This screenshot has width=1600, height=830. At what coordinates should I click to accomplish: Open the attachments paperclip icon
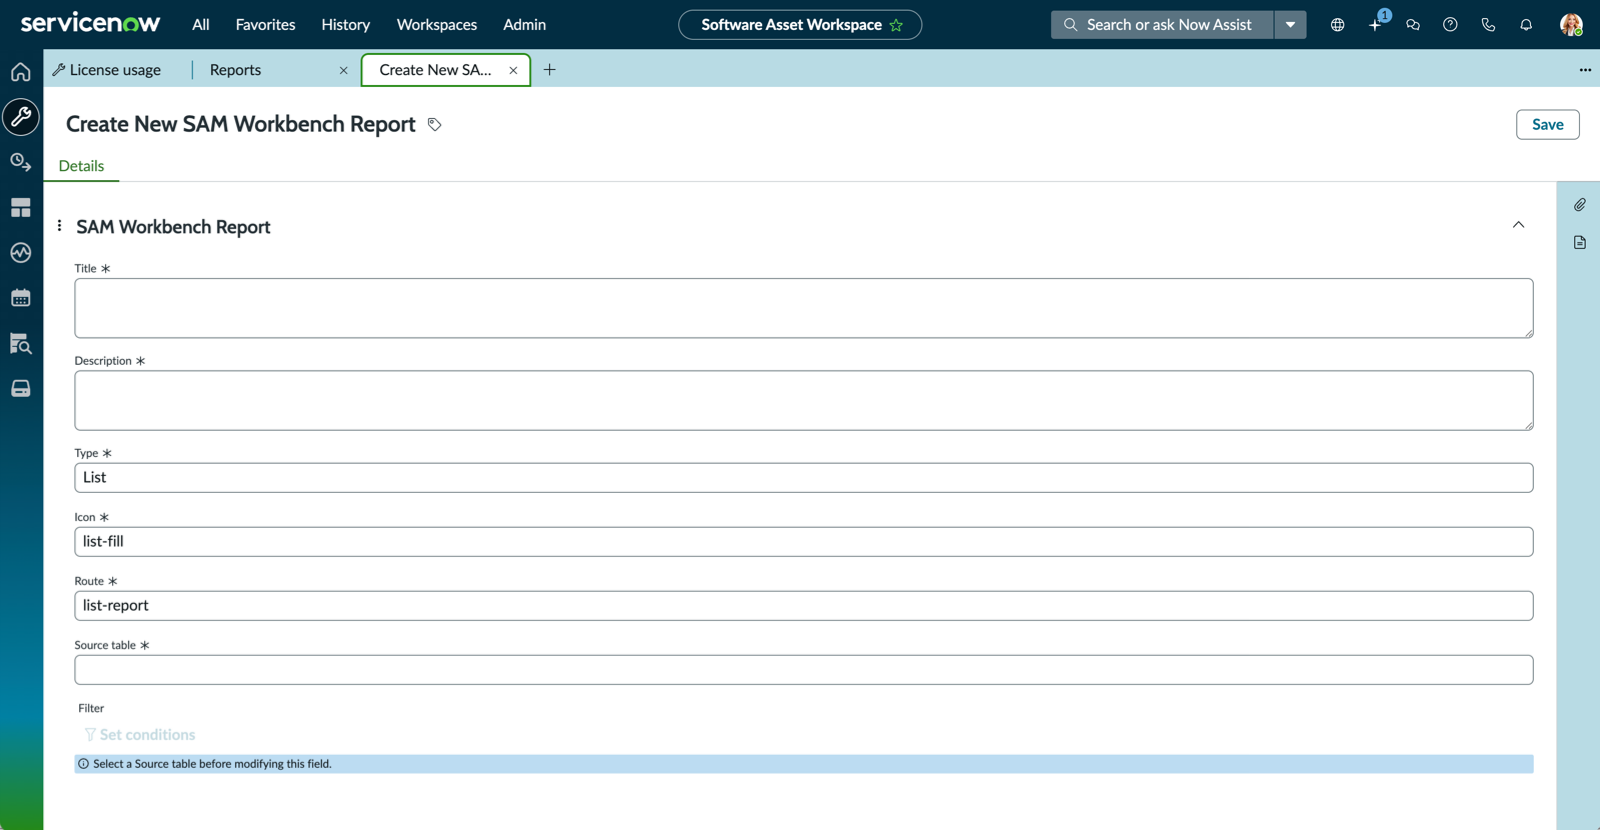click(x=1580, y=205)
